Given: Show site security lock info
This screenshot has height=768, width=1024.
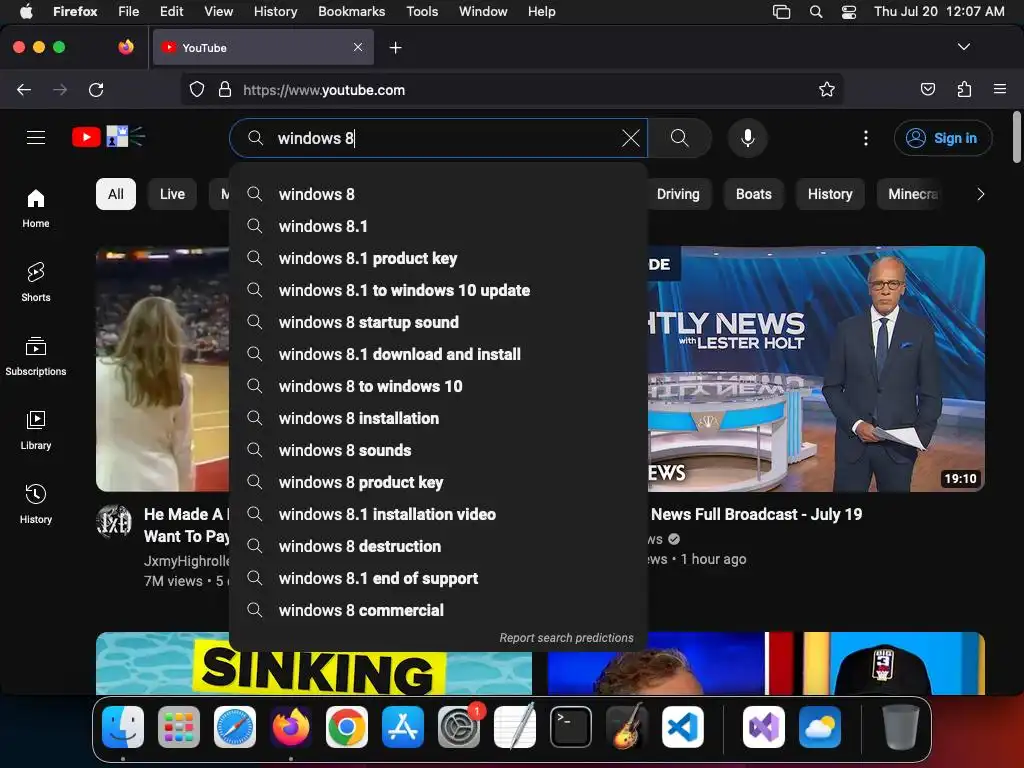Looking at the screenshot, I should [225, 89].
